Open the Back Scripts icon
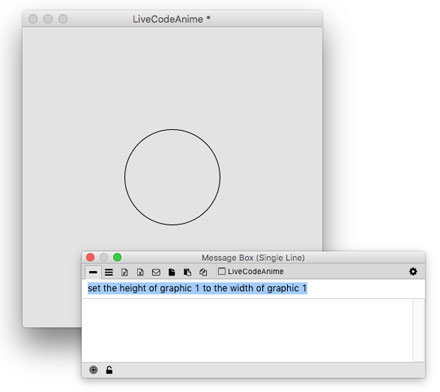The height and width of the screenshot is (392, 440). pos(187,272)
